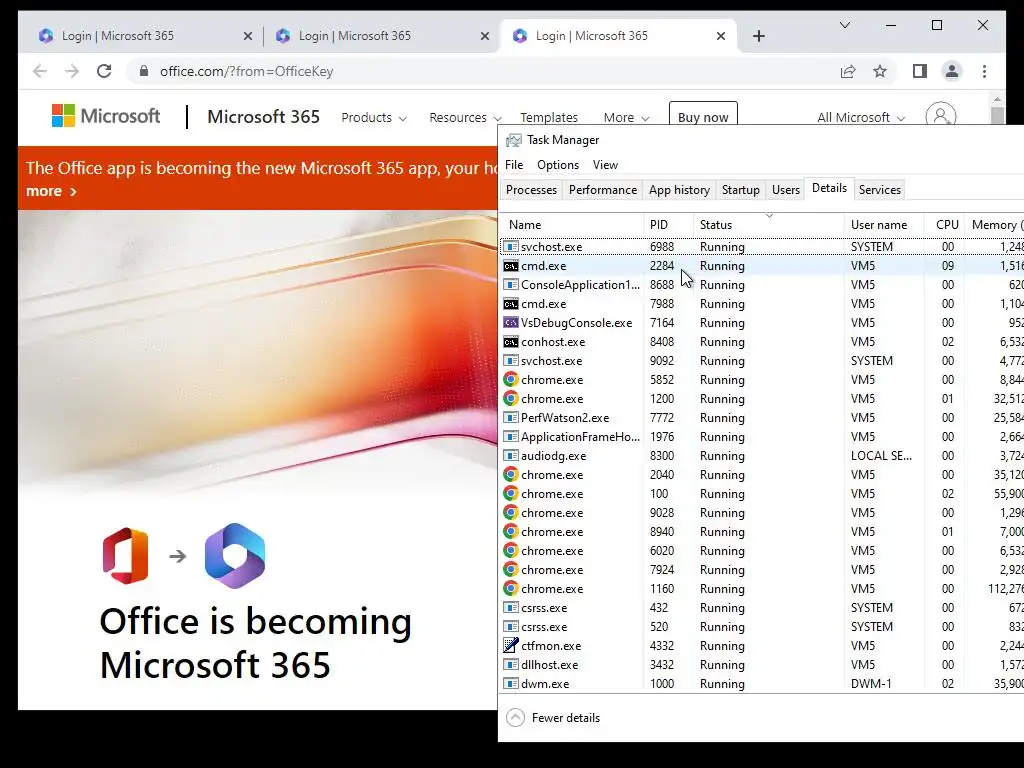Expand the All Microsoft dropdown
Image resolution: width=1024 pixels, height=768 pixels.
(x=861, y=118)
